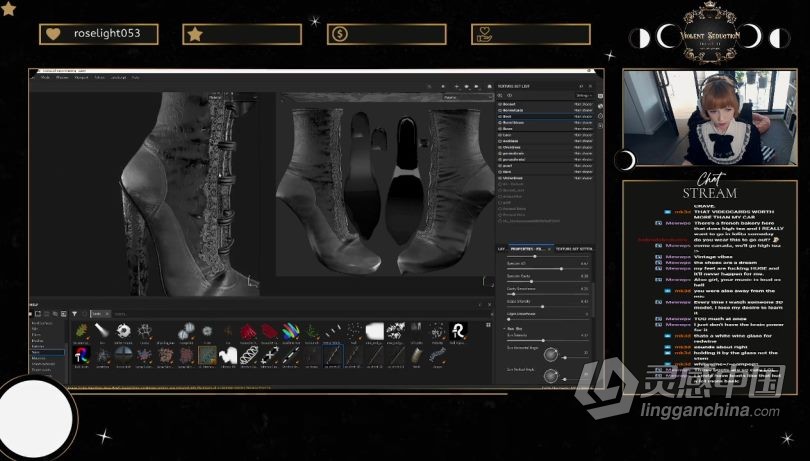Switch to the Layers tab
The image size is (810, 461).
click(501, 249)
